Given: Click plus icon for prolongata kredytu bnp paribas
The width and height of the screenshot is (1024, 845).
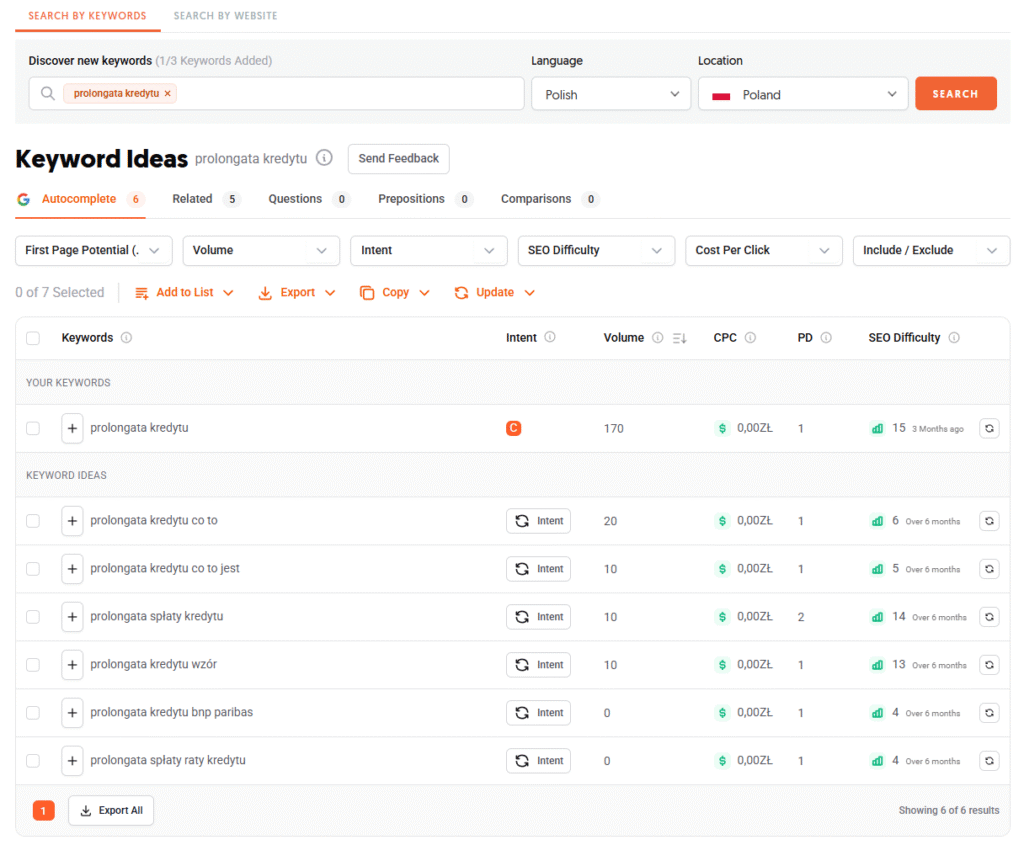Looking at the screenshot, I should pyautogui.click(x=72, y=713).
